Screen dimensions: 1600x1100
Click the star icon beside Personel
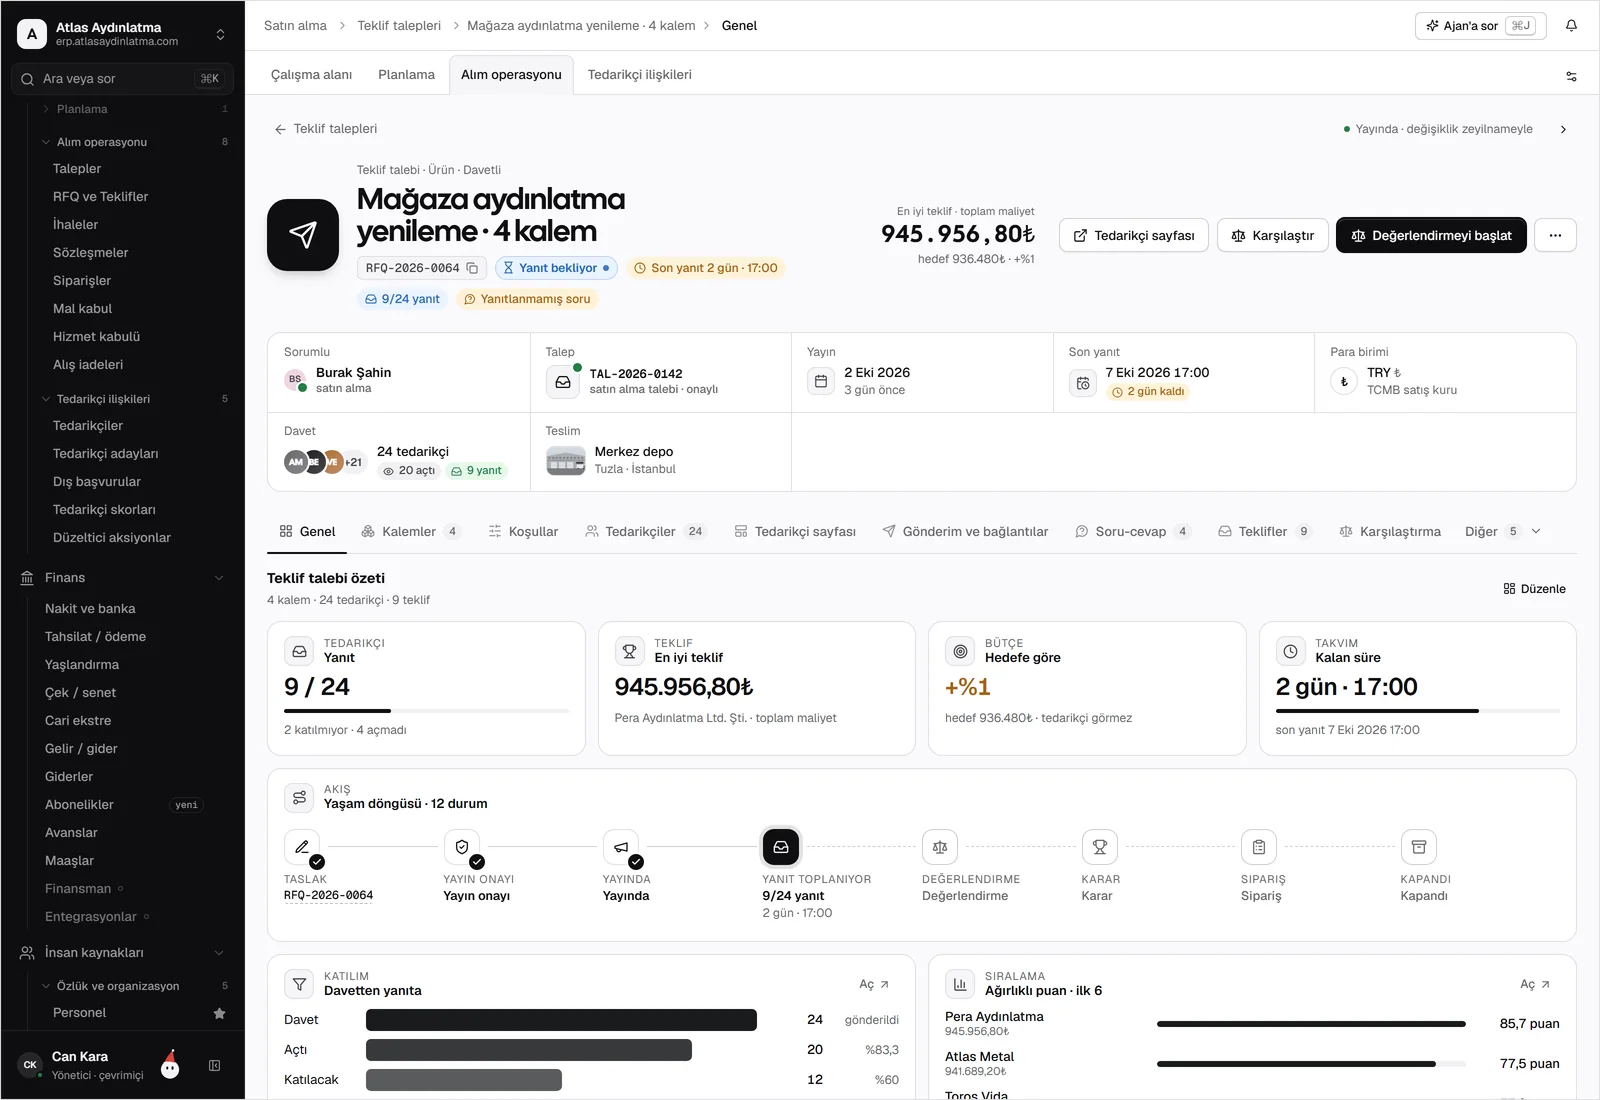pyautogui.click(x=219, y=1013)
